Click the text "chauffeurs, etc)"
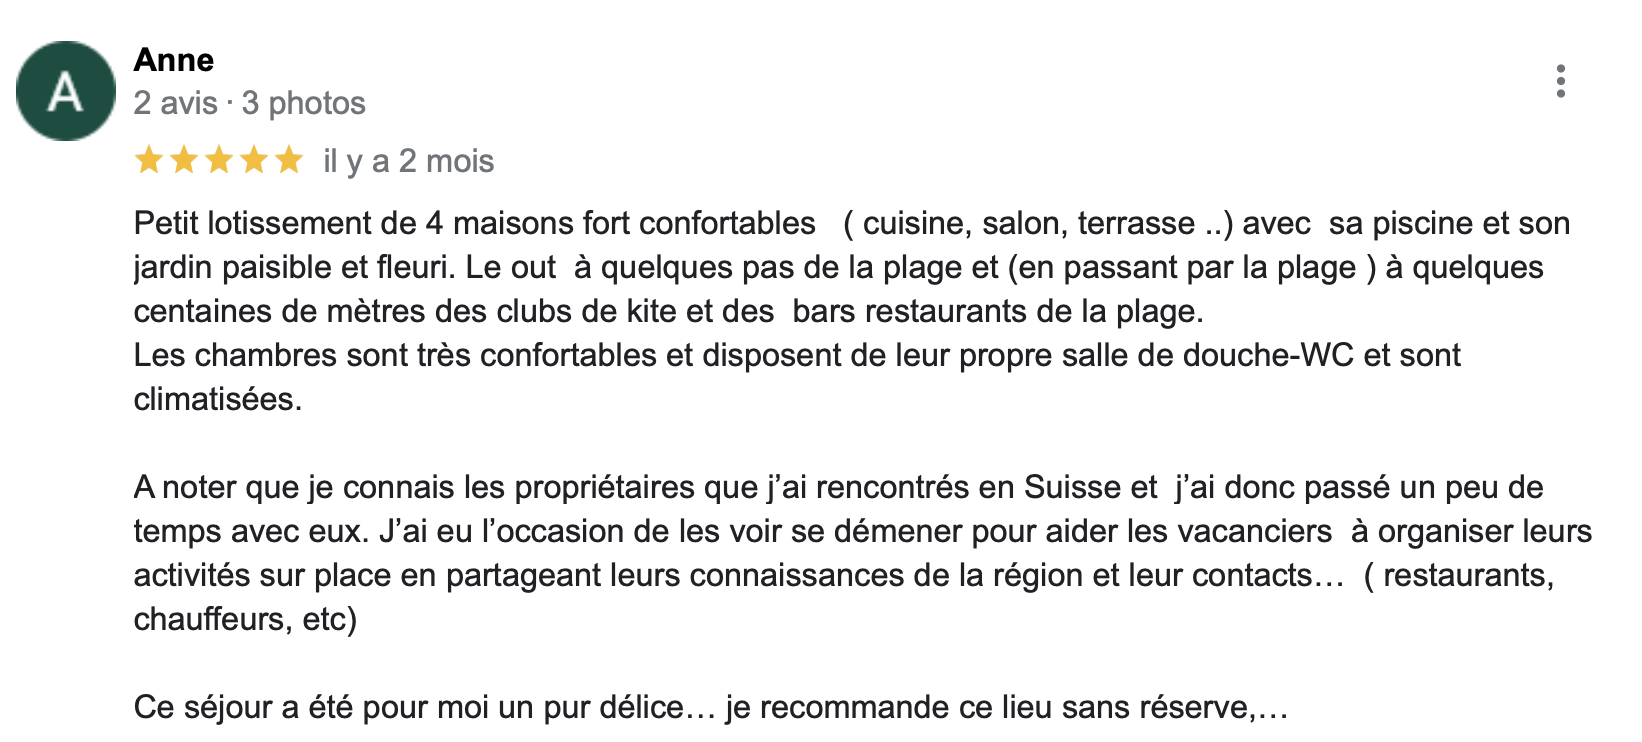This screenshot has width=1642, height=742. pyautogui.click(x=245, y=619)
